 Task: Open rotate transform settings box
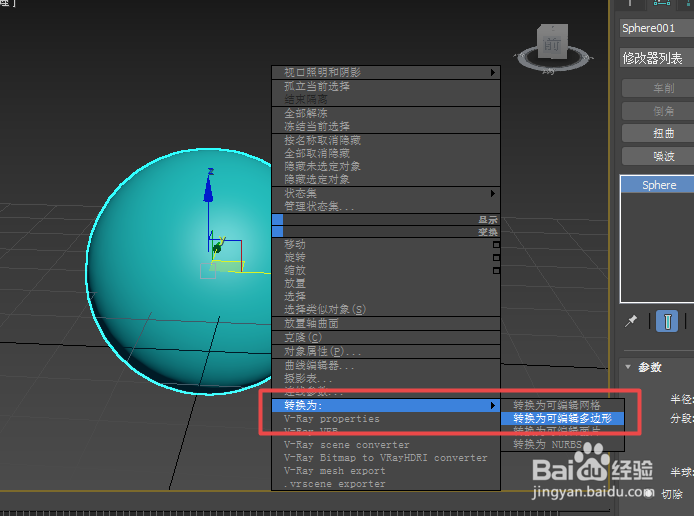click(496, 257)
